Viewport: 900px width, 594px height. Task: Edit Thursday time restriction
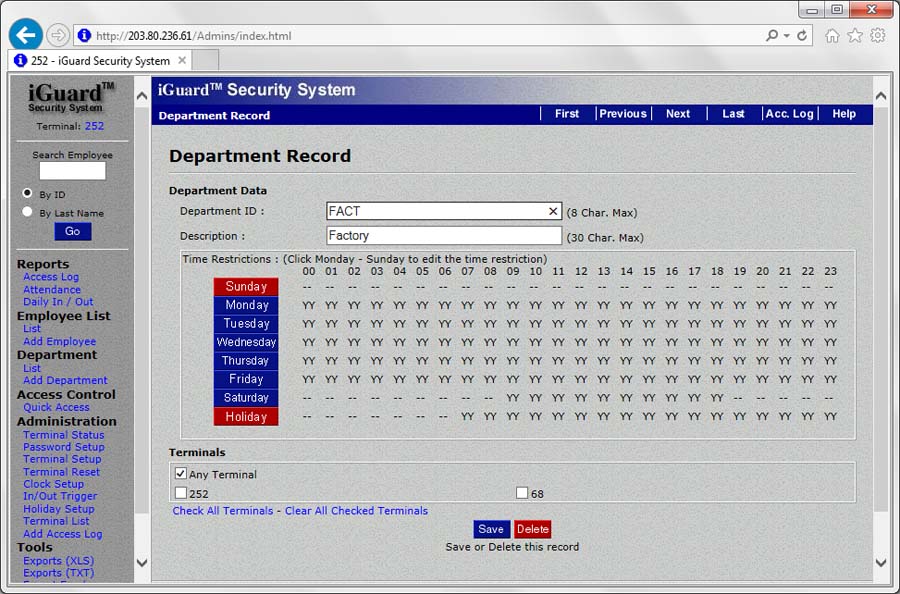tap(246, 360)
